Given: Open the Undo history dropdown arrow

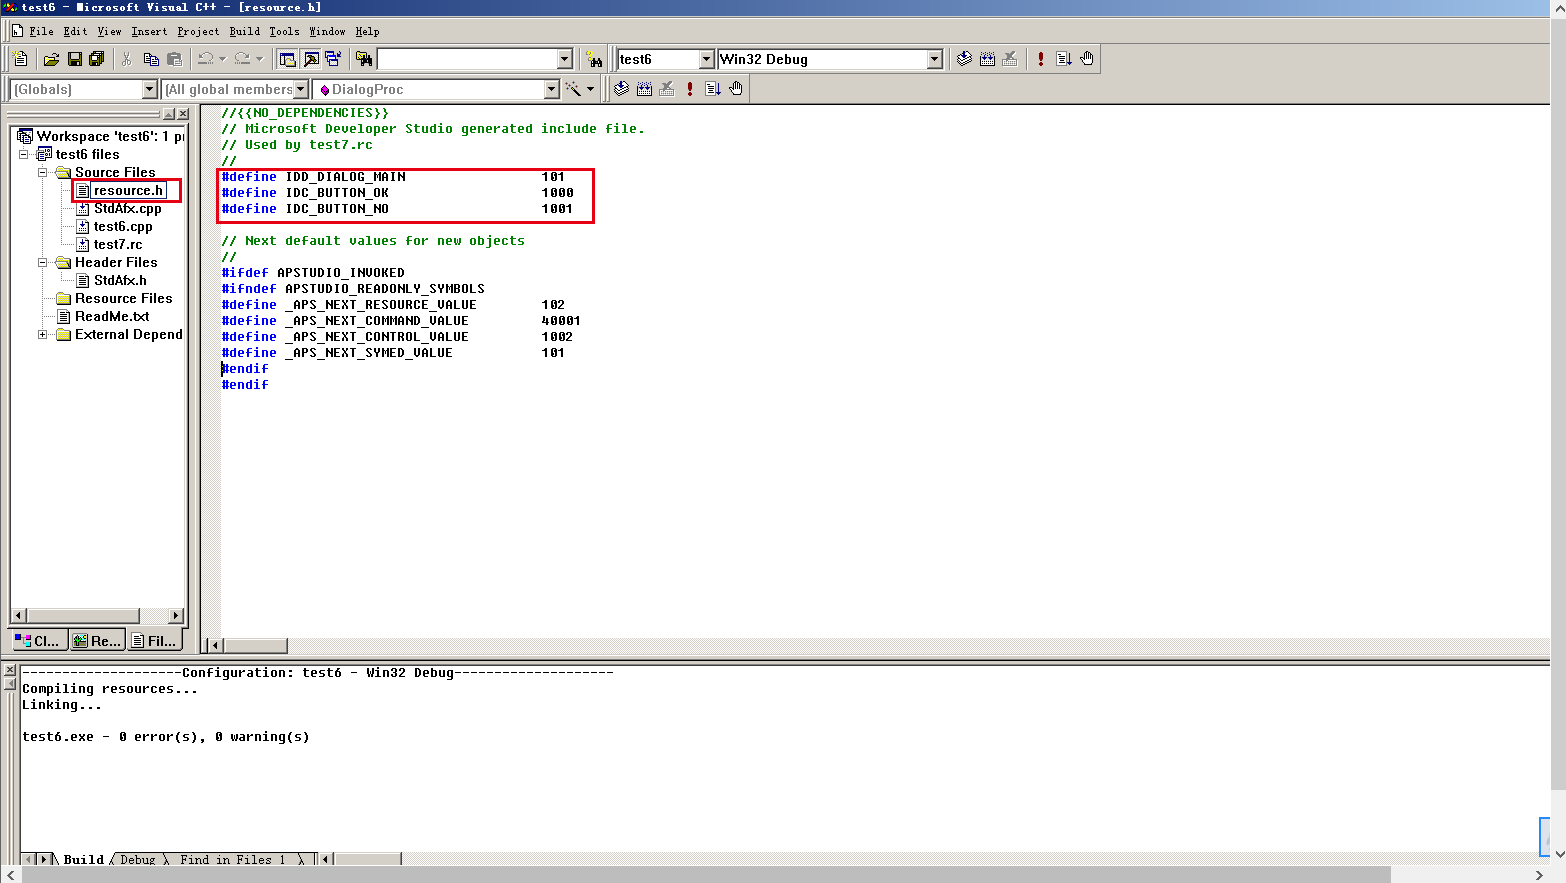Looking at the screenshot, I should point(222,59).
